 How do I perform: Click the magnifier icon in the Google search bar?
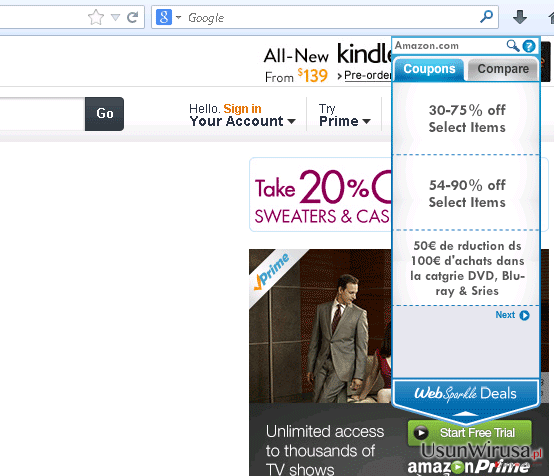pyautogui.click(x=487, y=16)
